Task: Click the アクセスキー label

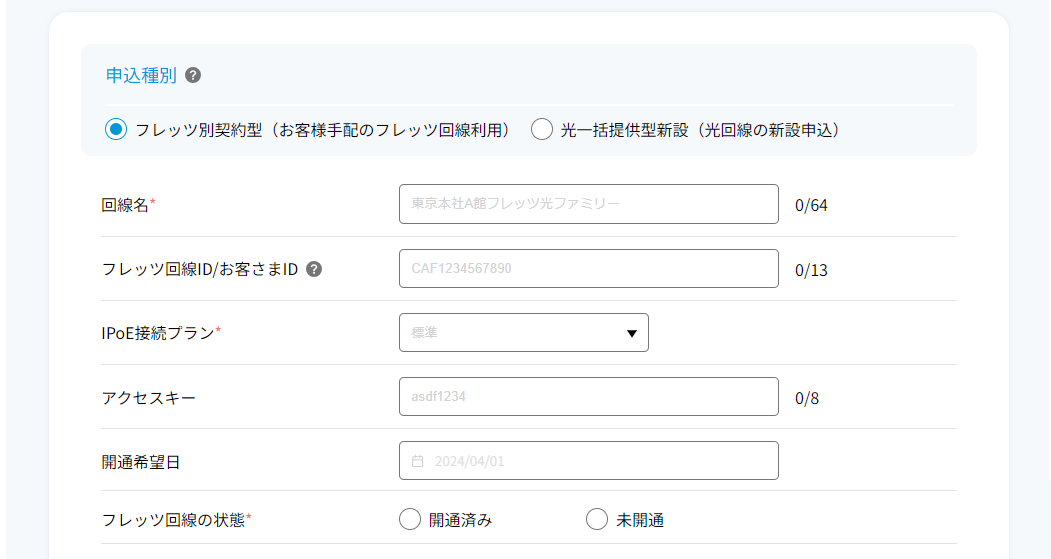Action: coord(149,397)
